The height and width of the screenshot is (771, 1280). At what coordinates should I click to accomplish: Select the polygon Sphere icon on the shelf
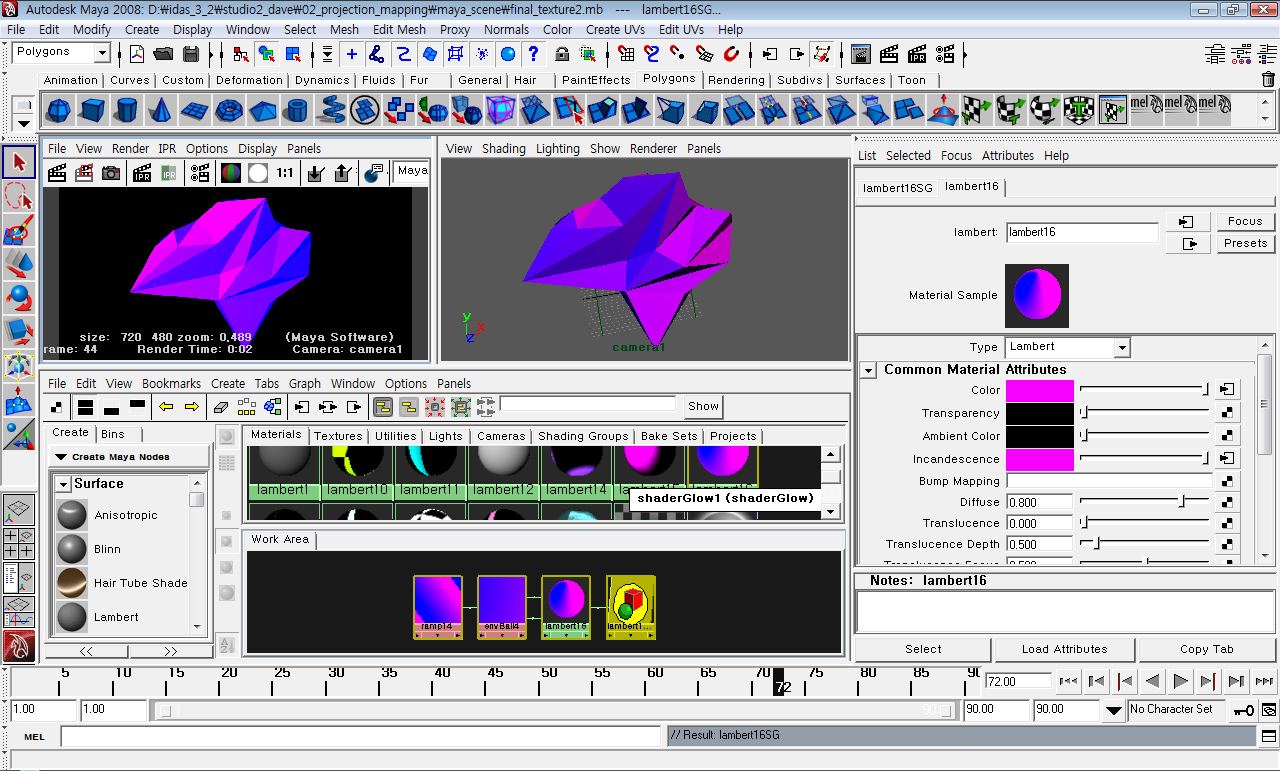[58, 110]
